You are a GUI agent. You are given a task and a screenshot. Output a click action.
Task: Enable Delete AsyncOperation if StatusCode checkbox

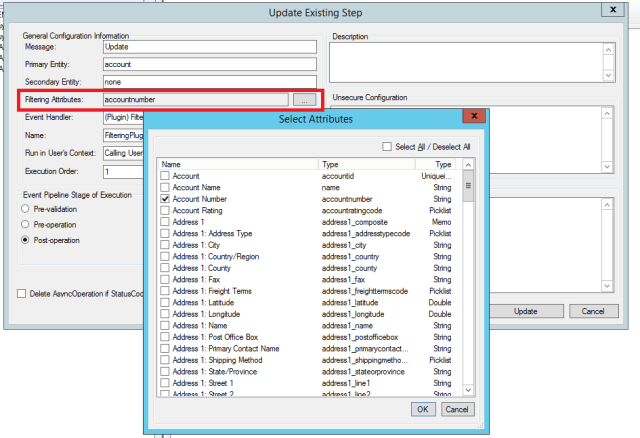pos(22,293)
